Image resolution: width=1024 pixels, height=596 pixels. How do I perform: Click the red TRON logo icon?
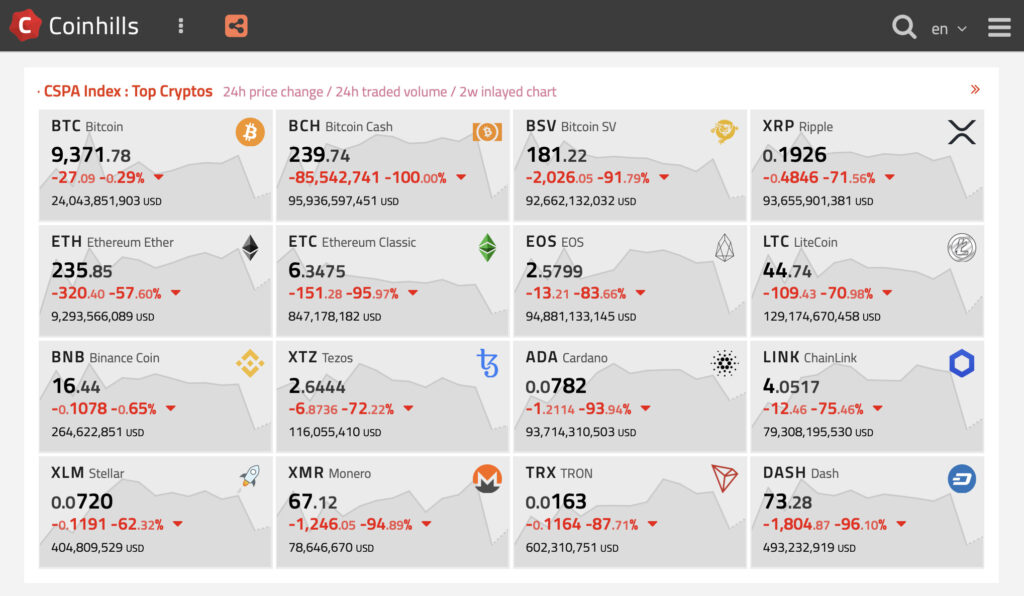(724, 478)
